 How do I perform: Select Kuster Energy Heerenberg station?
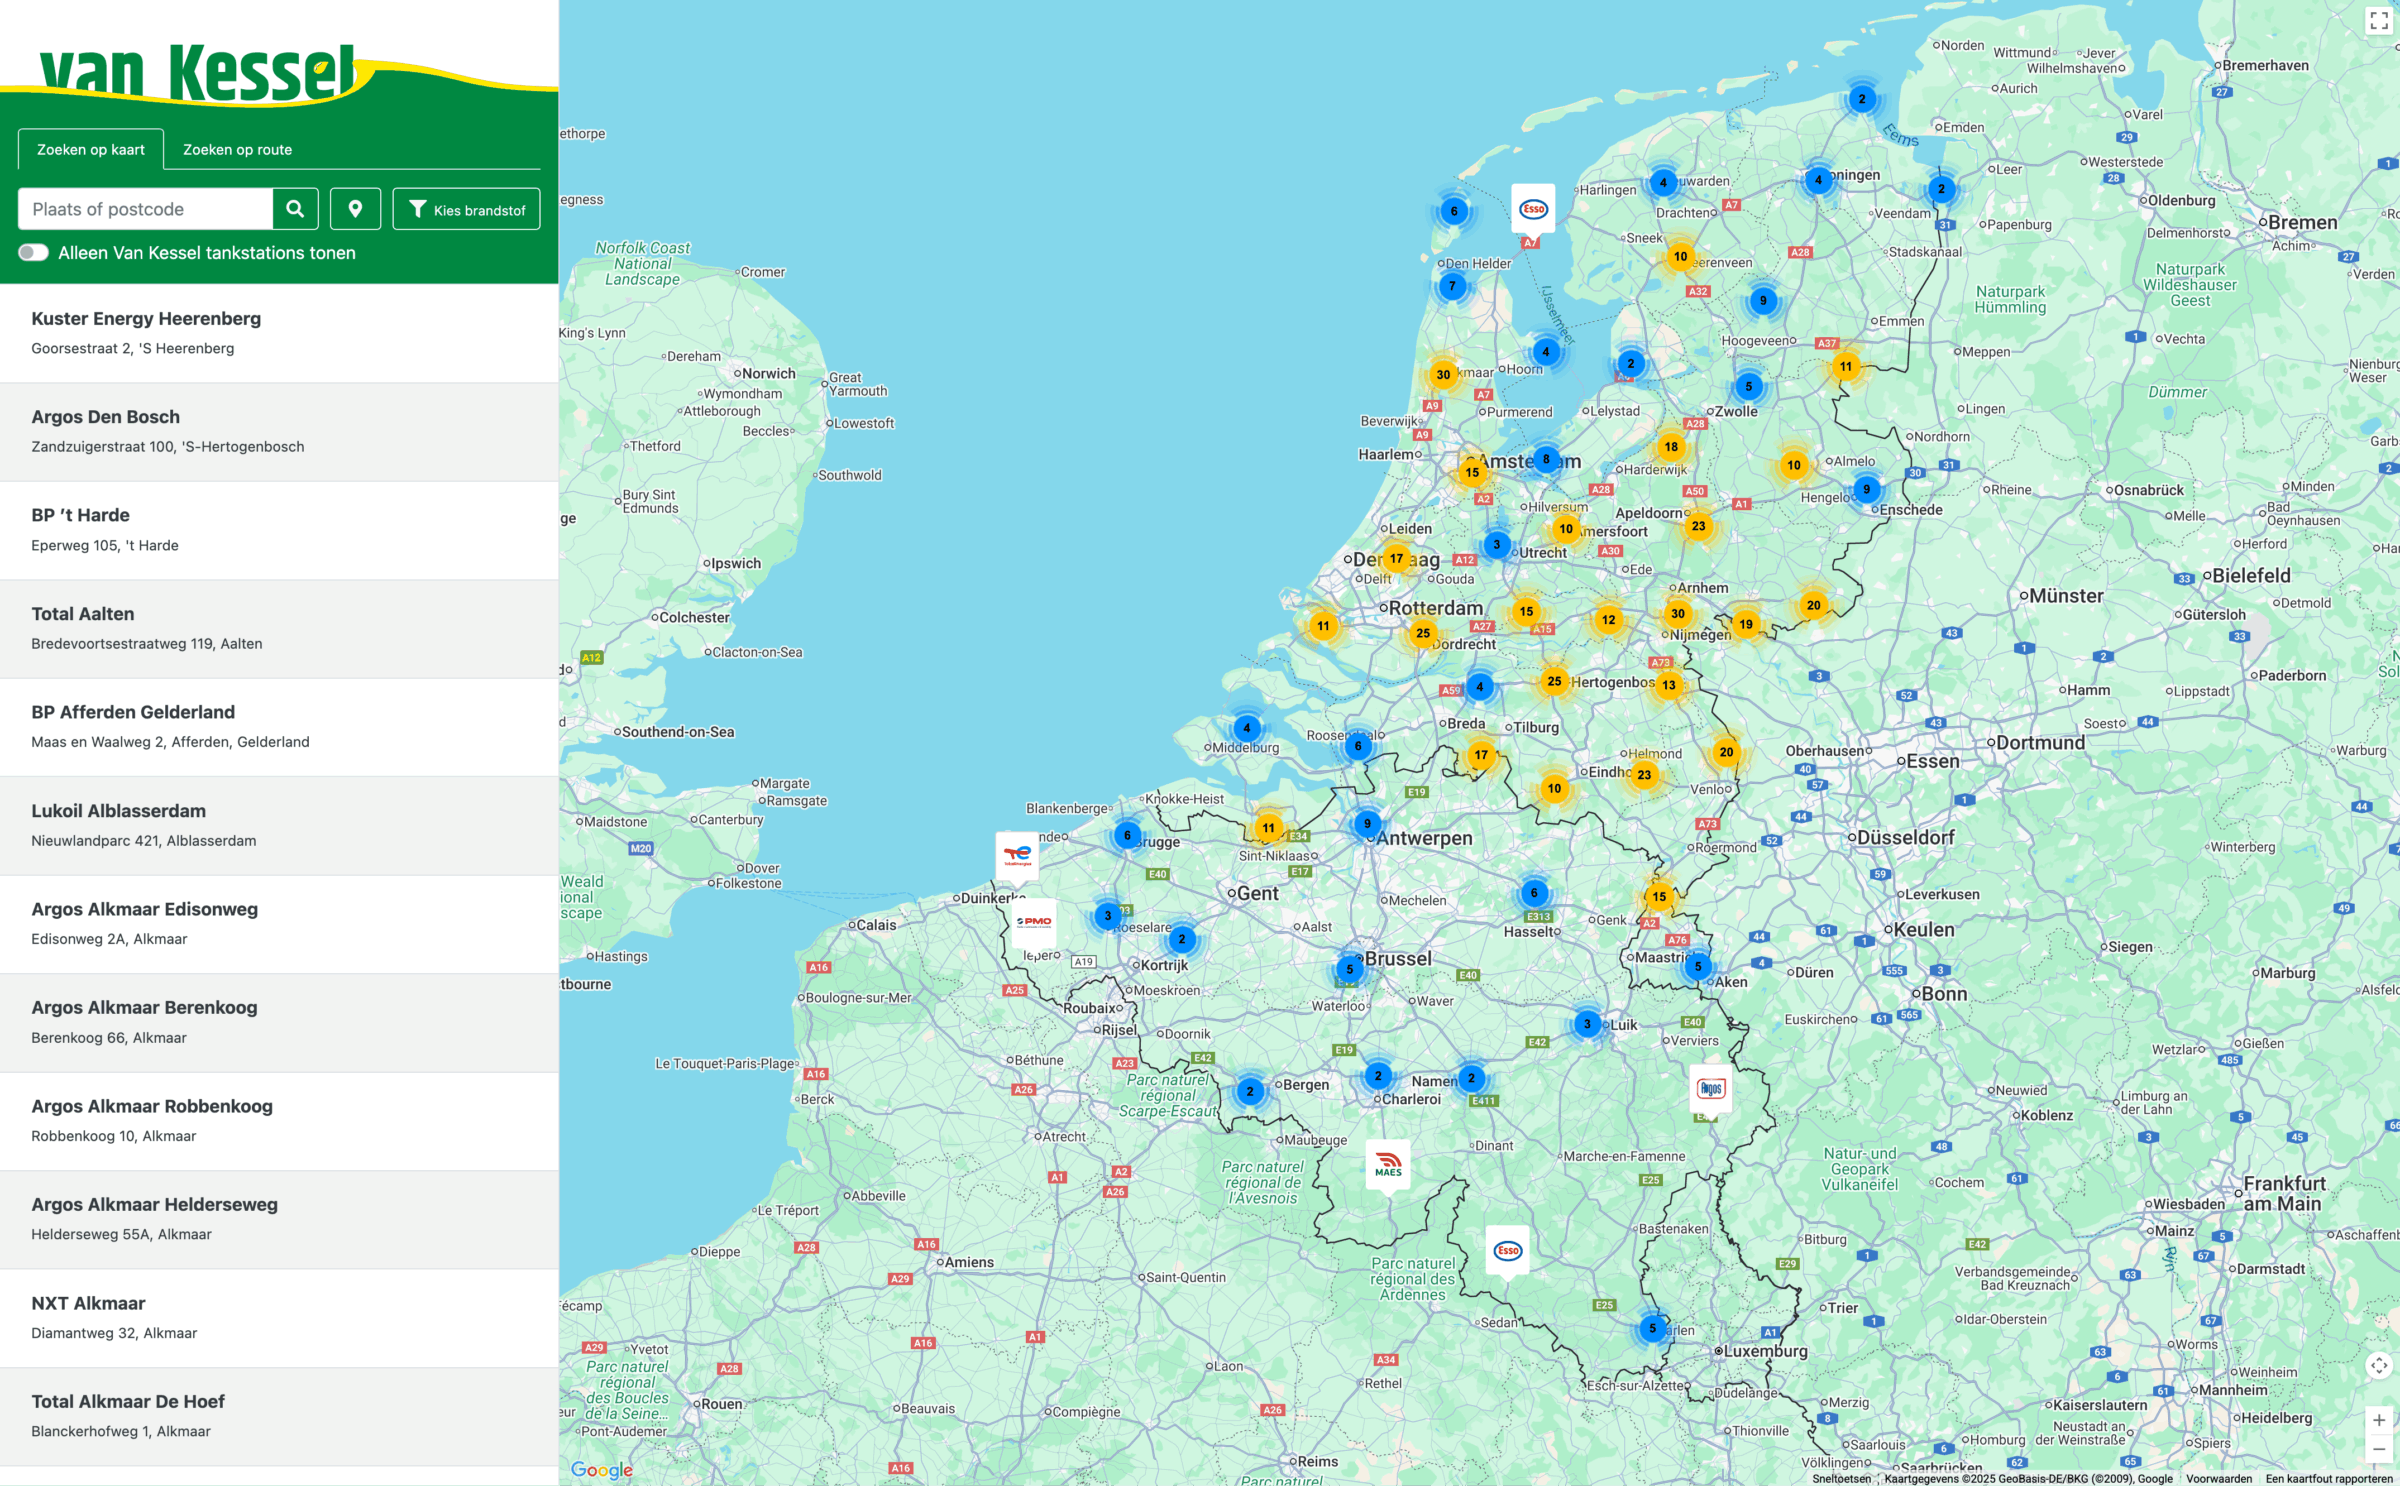[x=279, y=333]
